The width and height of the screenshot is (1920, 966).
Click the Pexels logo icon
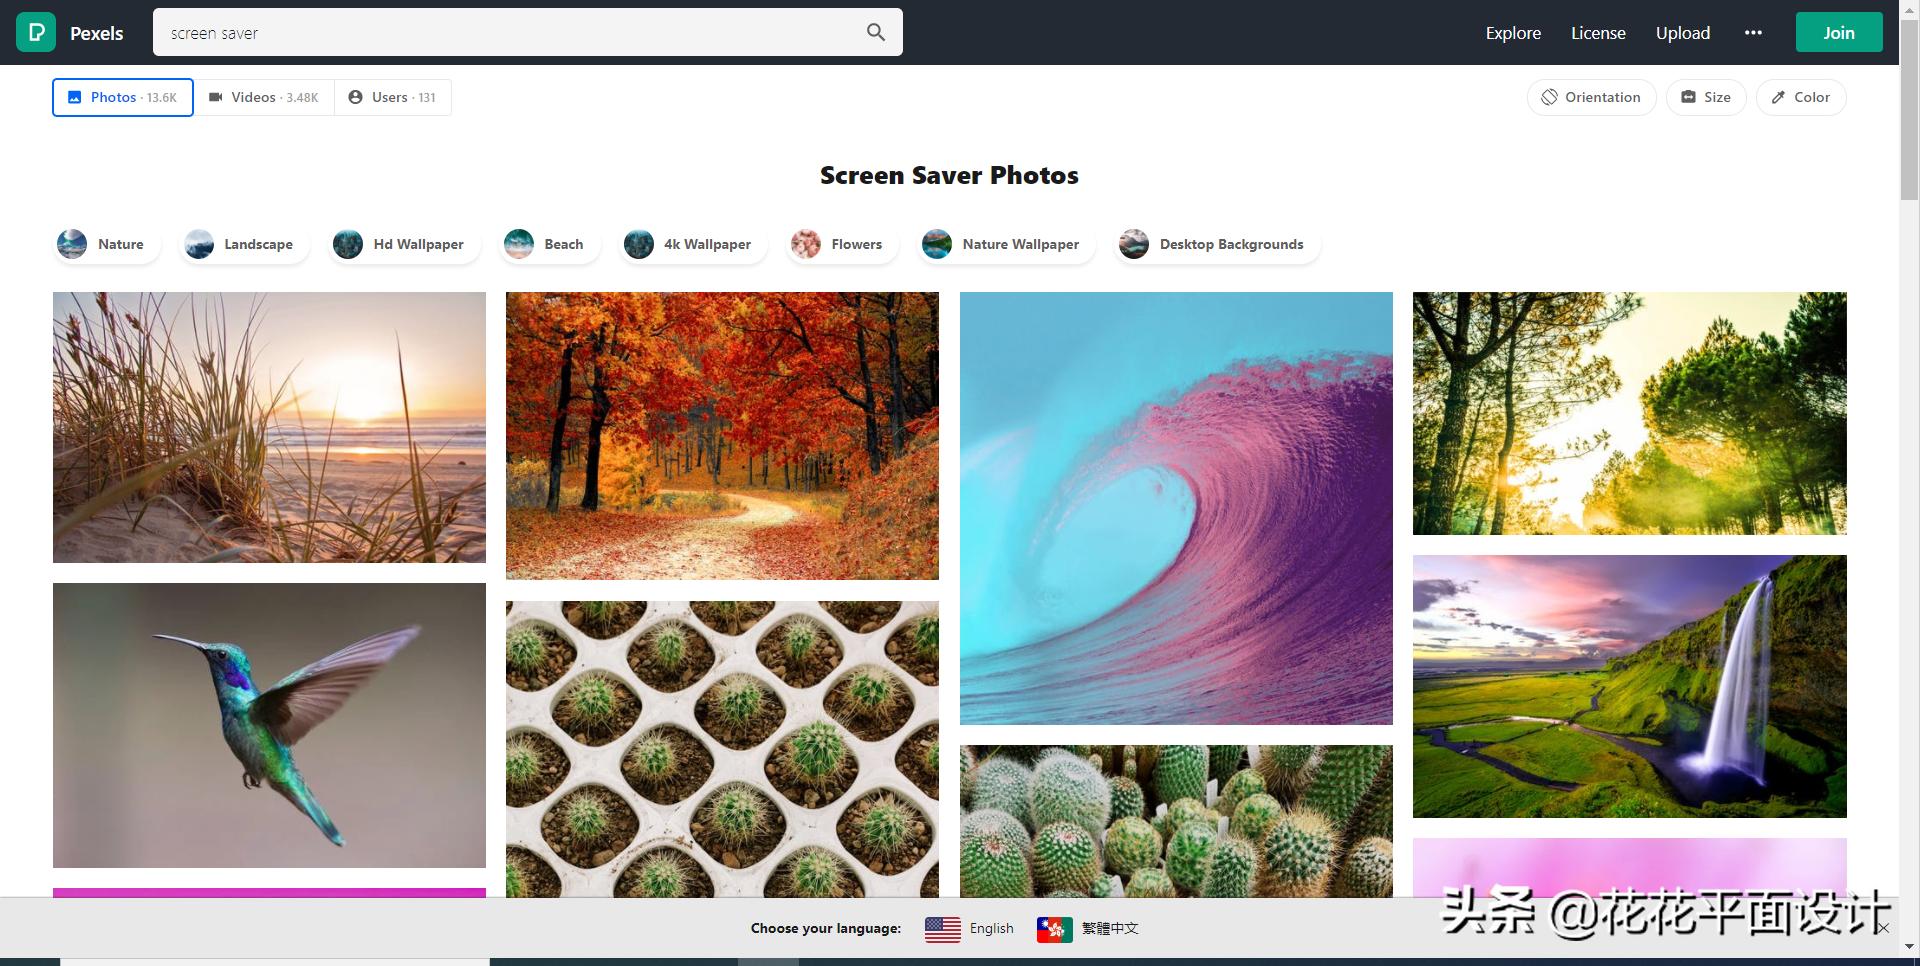click(36, 32)
